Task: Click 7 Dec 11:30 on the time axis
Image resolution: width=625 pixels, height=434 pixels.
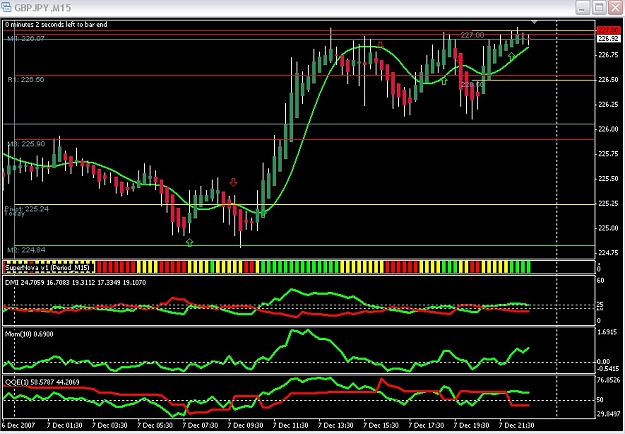Action: (x=291, y=425)
